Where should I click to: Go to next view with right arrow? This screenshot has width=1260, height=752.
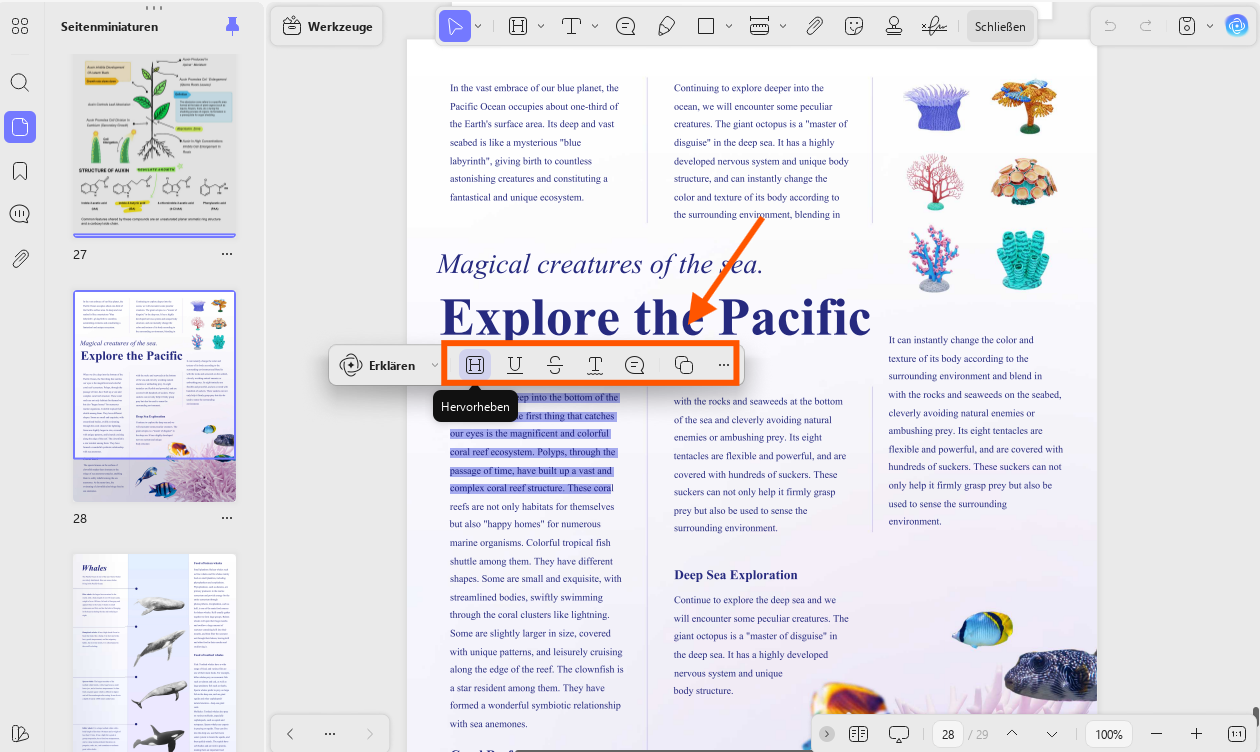[x=369, y=733]
